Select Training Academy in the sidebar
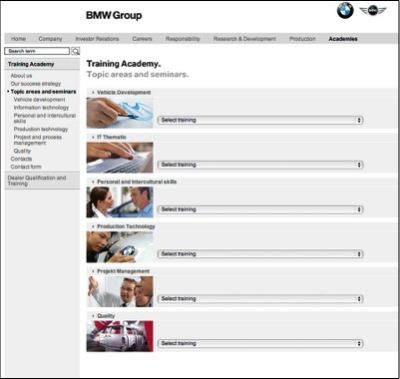This screenshot has width=400, height=379. [x=31, y=64]
